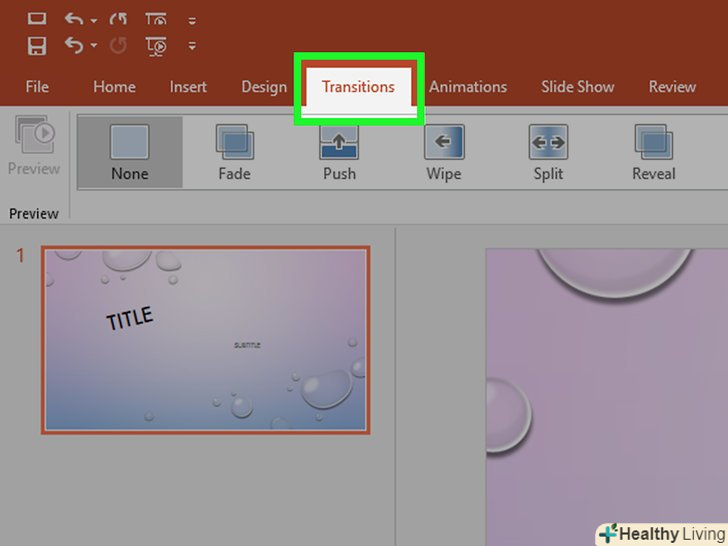Screen dimensions: 728x546
Task: Choose the Split transition effect
Action: (x=548, y=153)
